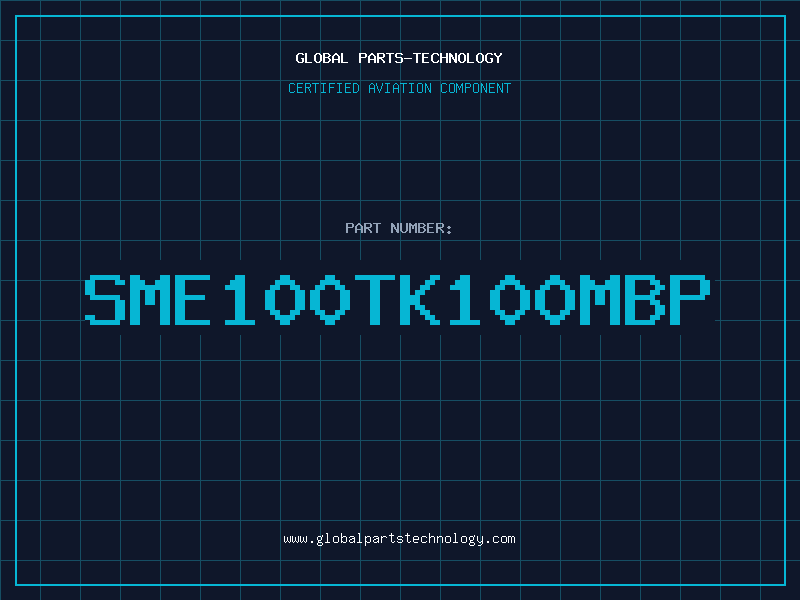This screenshot has height=600, width=800.
Task: Click the word NUMBER: in the label
Action: coord(421,228)
